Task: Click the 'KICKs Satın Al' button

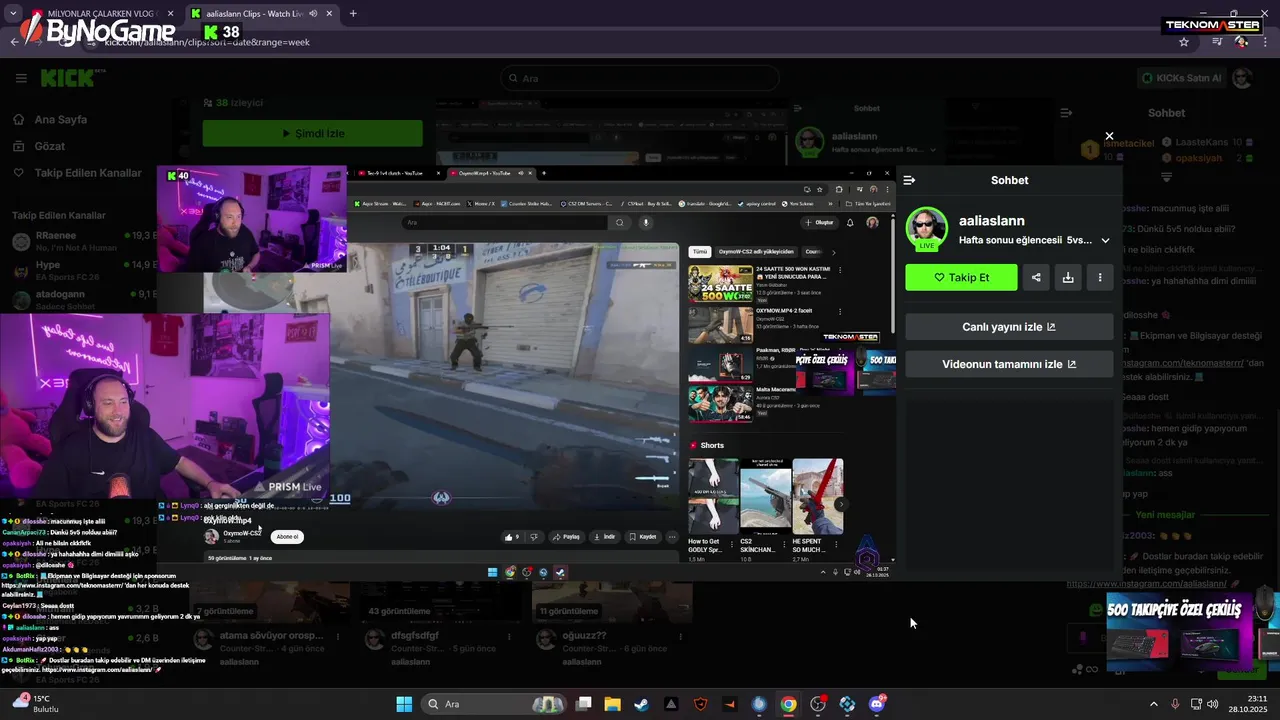Action: pos(1181,78)
